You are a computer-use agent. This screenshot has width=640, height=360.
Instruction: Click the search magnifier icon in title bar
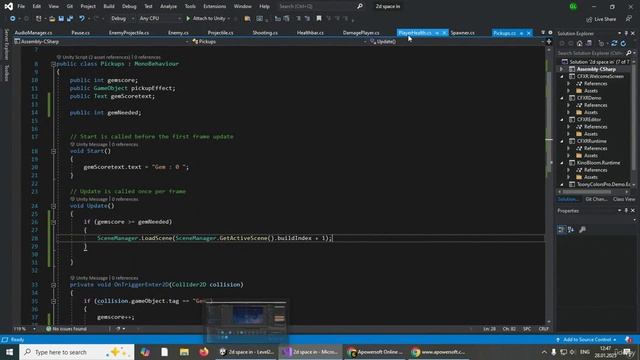(x=360, y=7)
